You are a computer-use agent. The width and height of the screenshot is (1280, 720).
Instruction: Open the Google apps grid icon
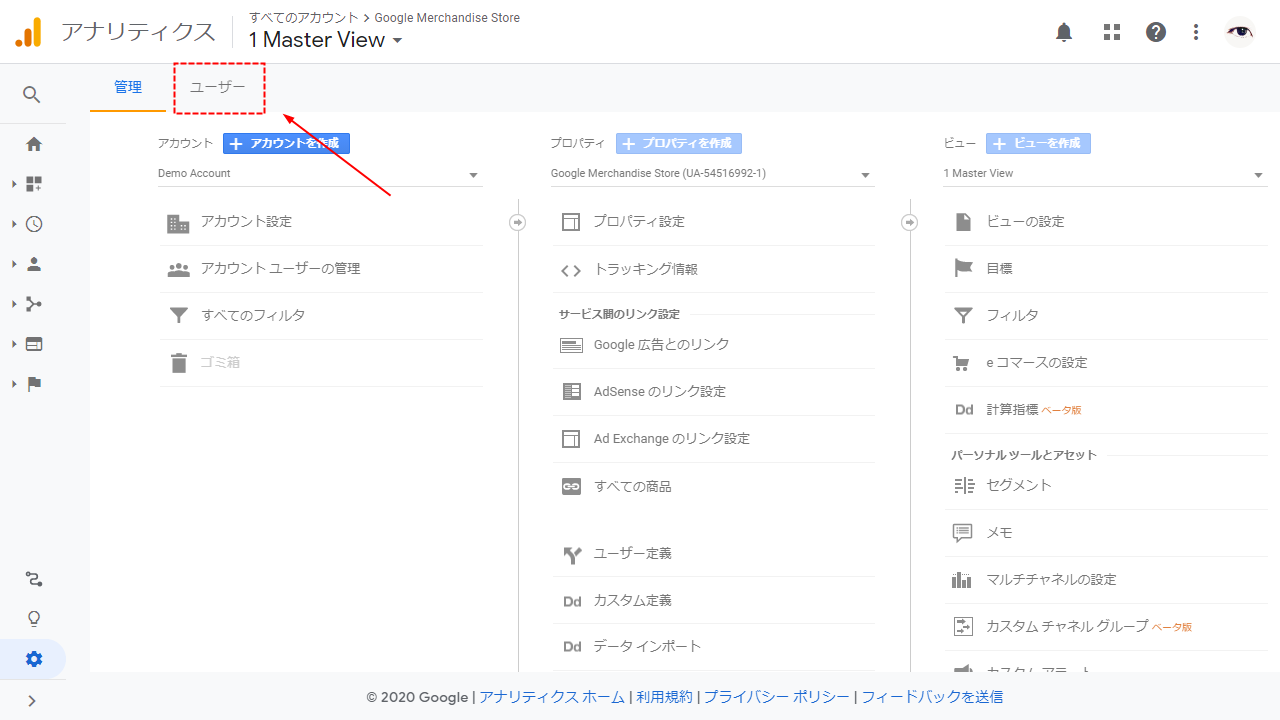[x=1112, y=32]
